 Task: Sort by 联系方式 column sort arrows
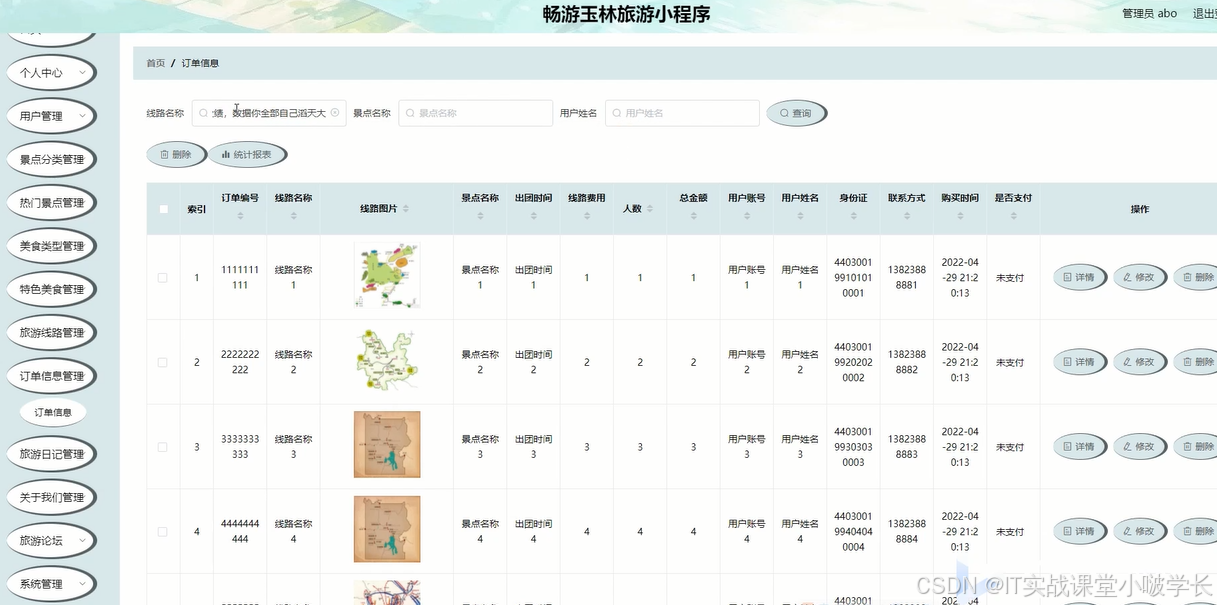[906, 215]
